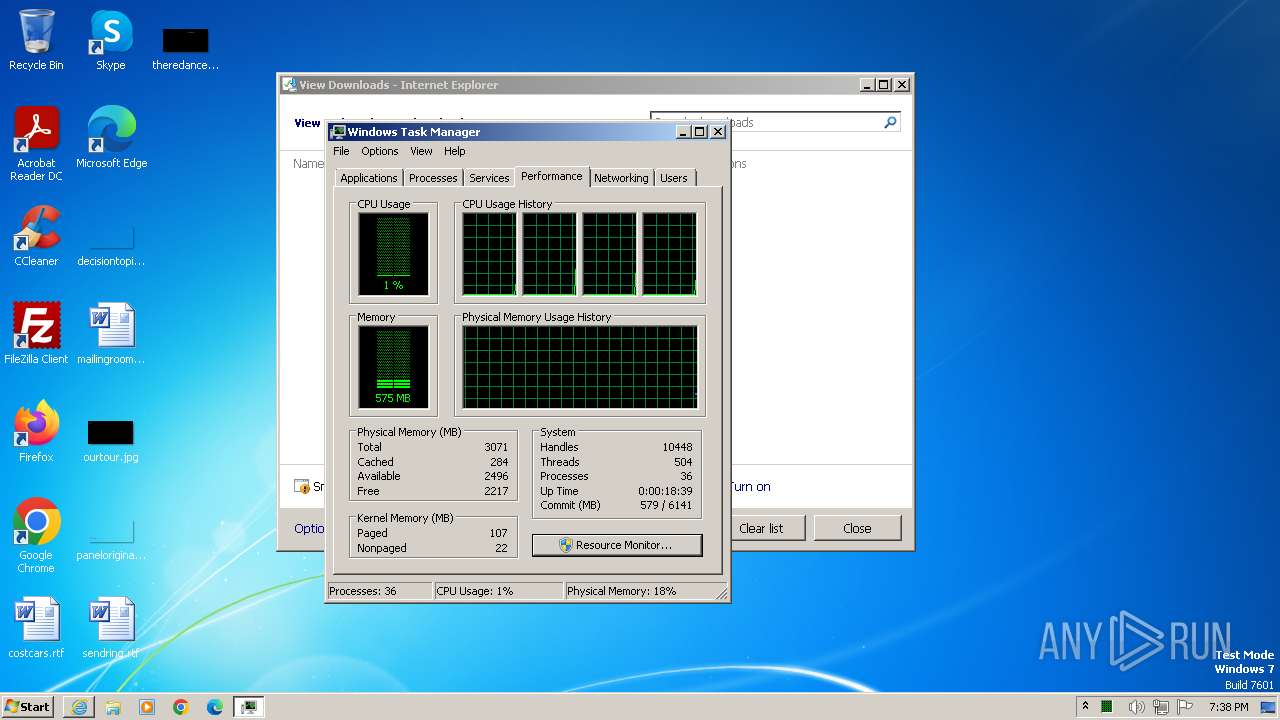The height and width of the screenshot is (720, 1280).
Task: Click the Handles value 10448
Action: click(677, 447)
